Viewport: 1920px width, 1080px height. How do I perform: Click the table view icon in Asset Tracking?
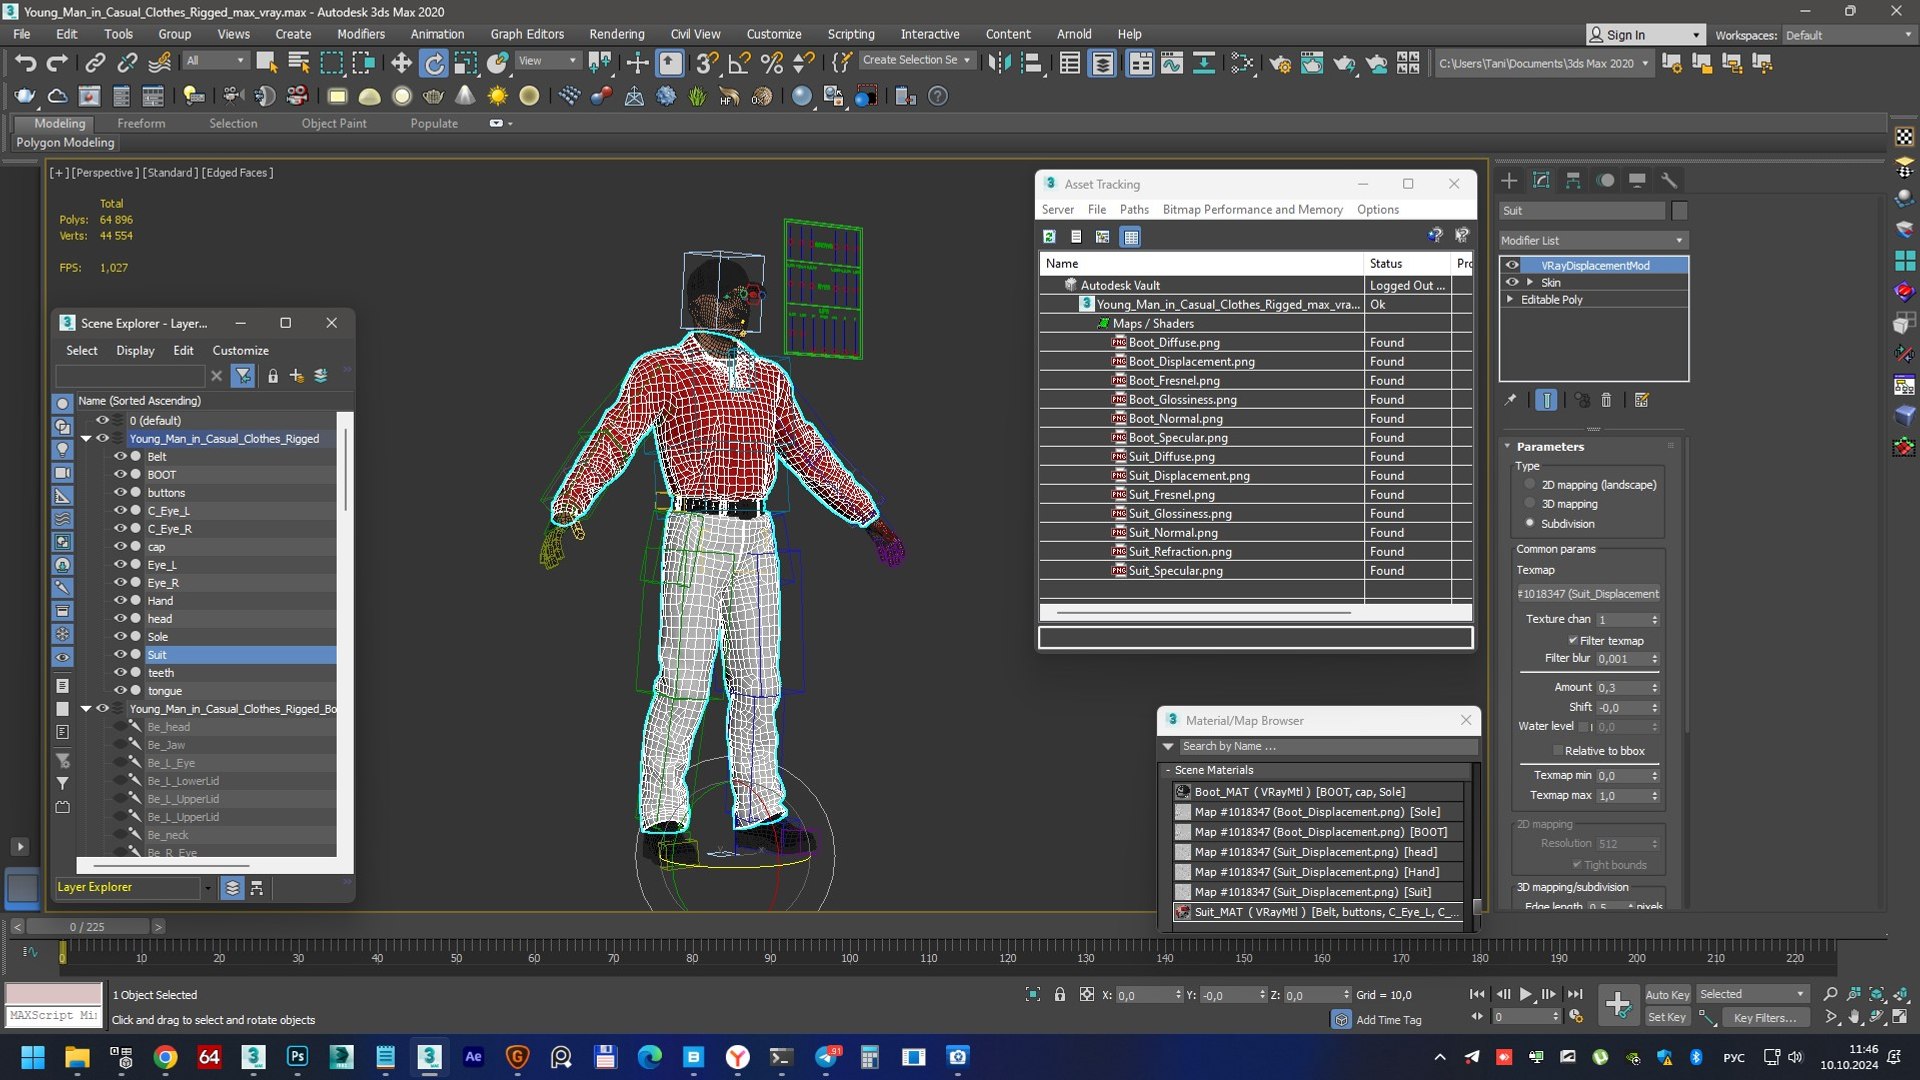tap(1131, 236)
